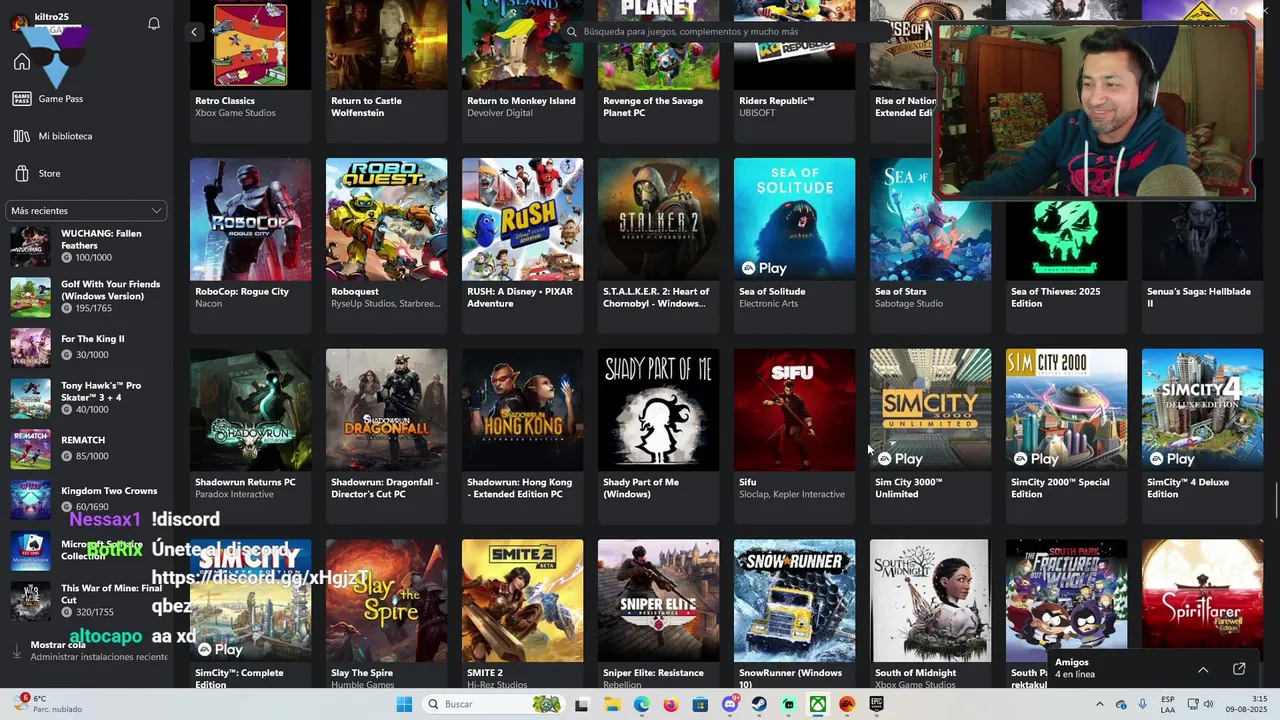This screenshot has height=720, width=1280.
Task: Click the taskbar Buscar search box
Action: (x=494, y=705)
